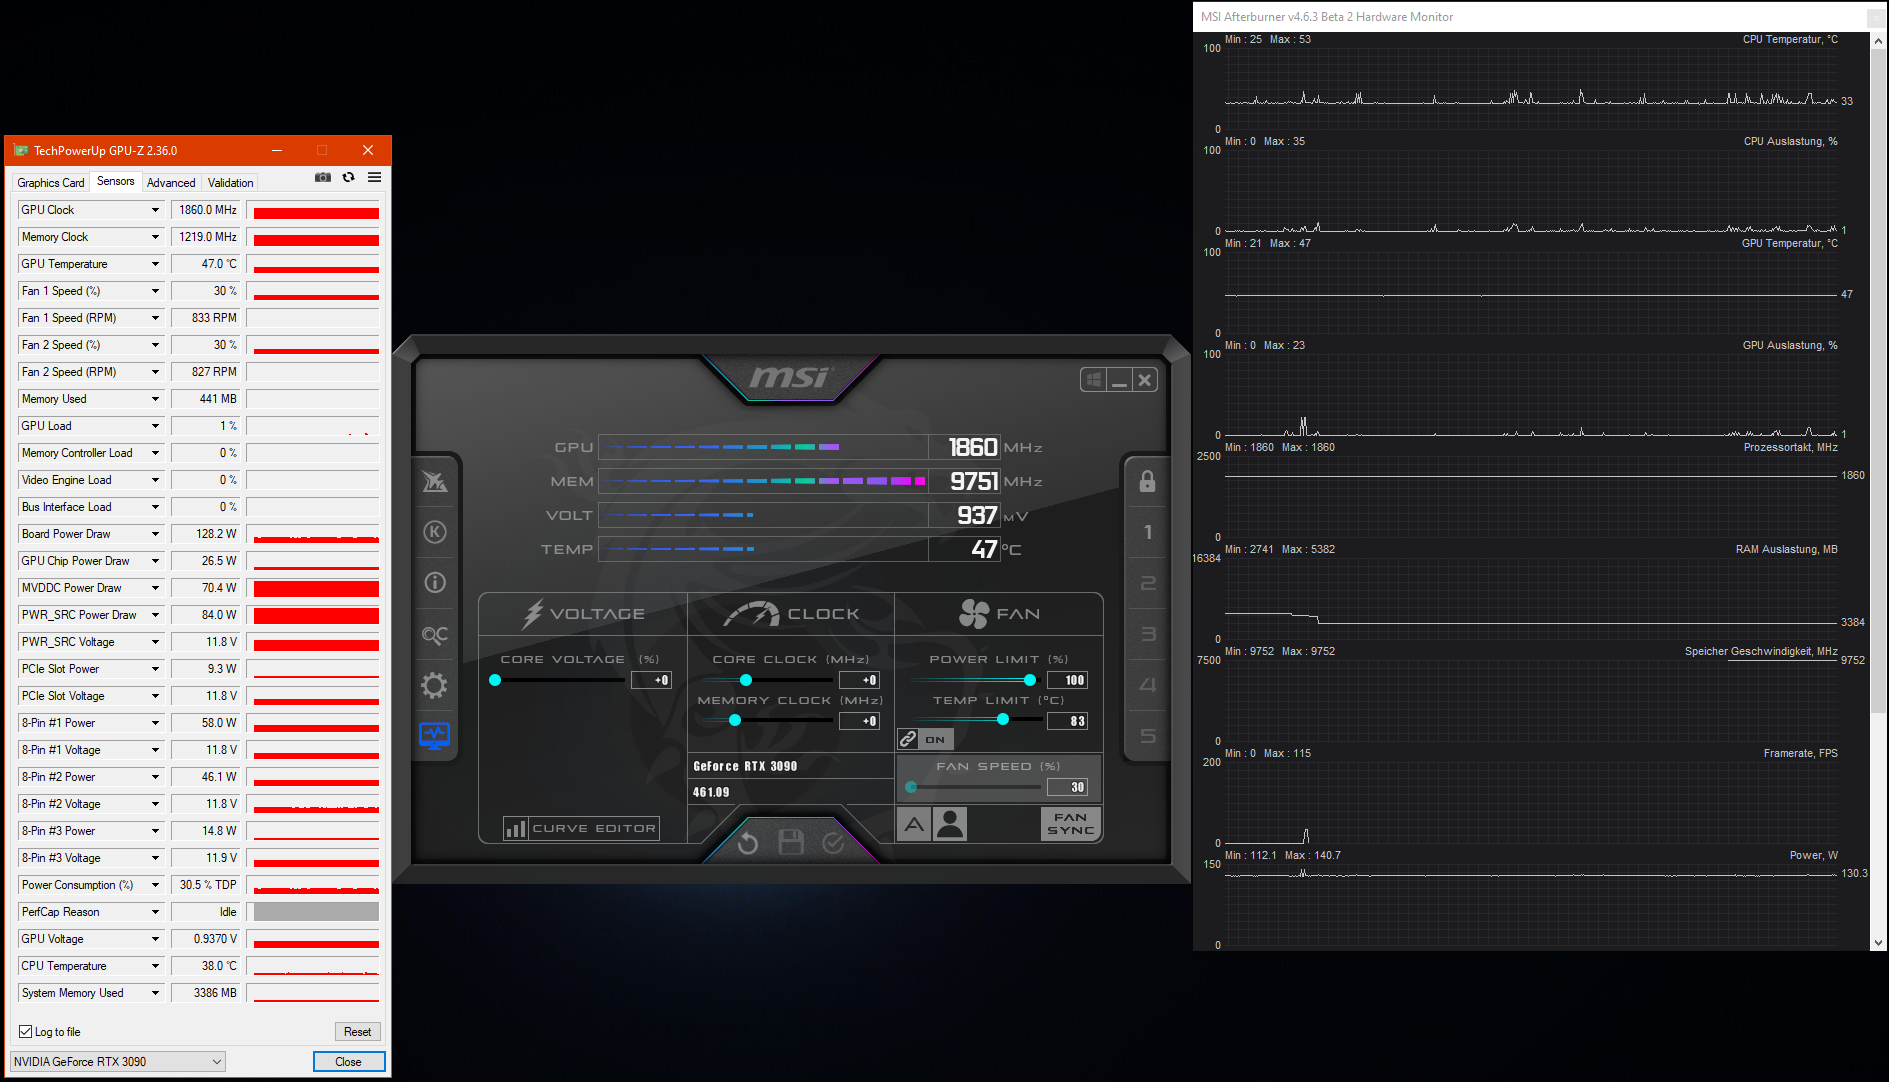Click the 1860.0 MHz GPU Clock value
Screen dimensions: 1889x1082
click(206, 210)
